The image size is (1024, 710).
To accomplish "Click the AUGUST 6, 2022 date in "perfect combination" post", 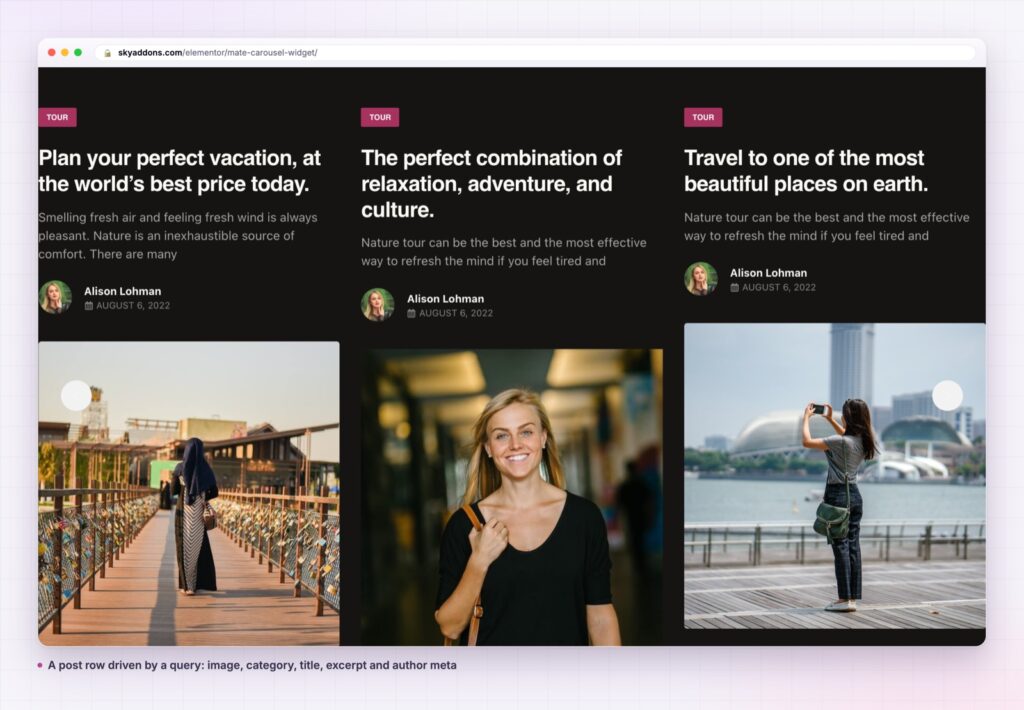I will 456,314.
